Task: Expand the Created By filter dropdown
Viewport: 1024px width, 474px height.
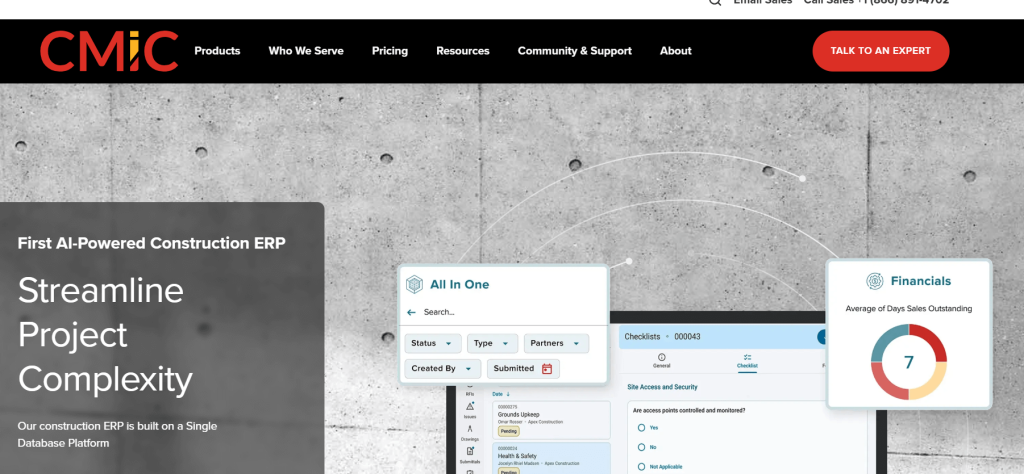Action: point(443,369)
